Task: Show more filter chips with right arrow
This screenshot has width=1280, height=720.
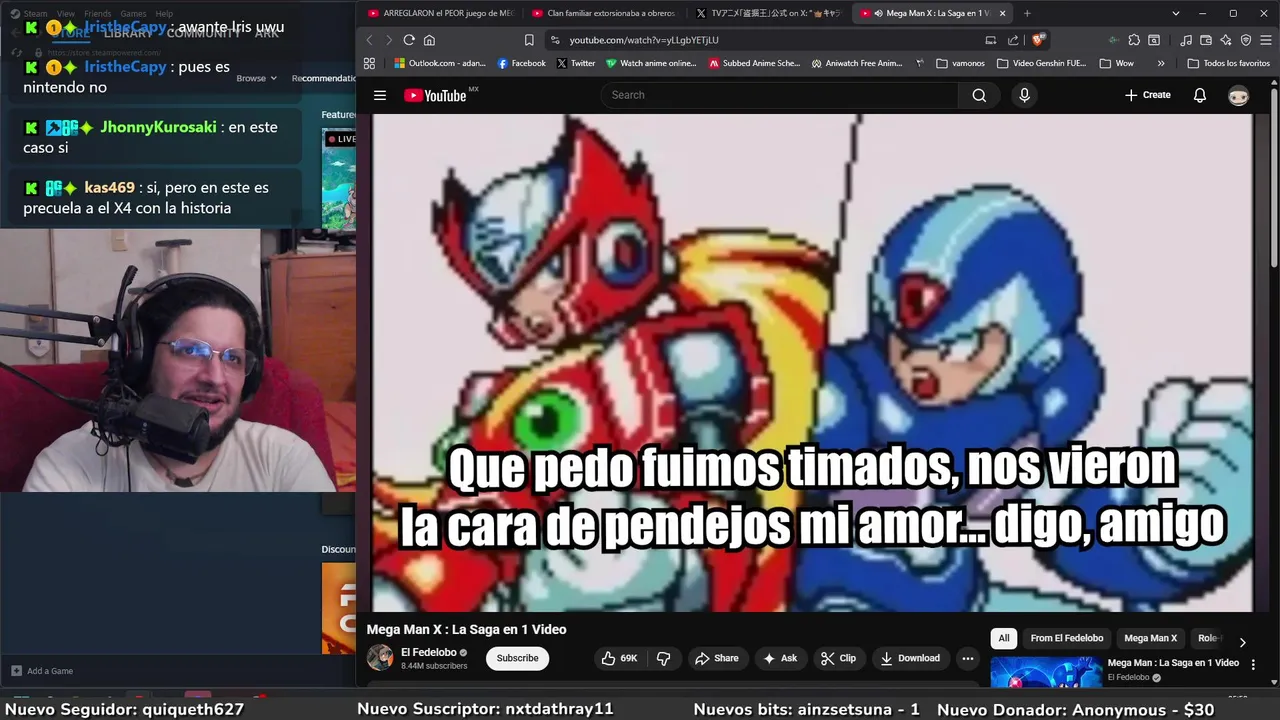Action: tap(1242, 642)
